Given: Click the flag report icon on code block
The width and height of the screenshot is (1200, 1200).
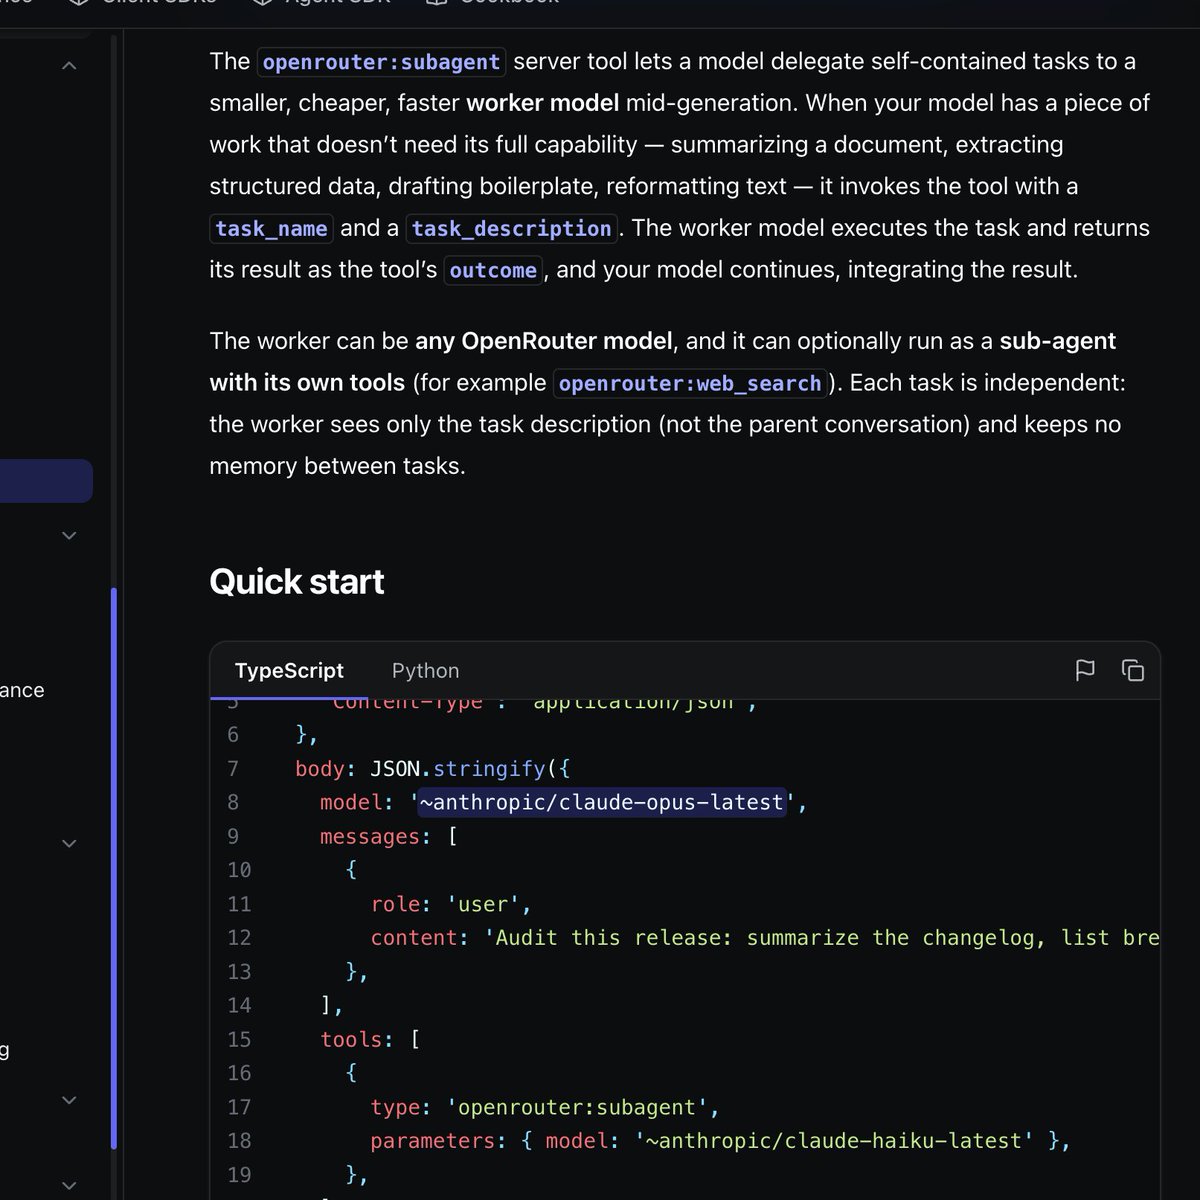Looking at the screenshot, I should point(1085,670).
